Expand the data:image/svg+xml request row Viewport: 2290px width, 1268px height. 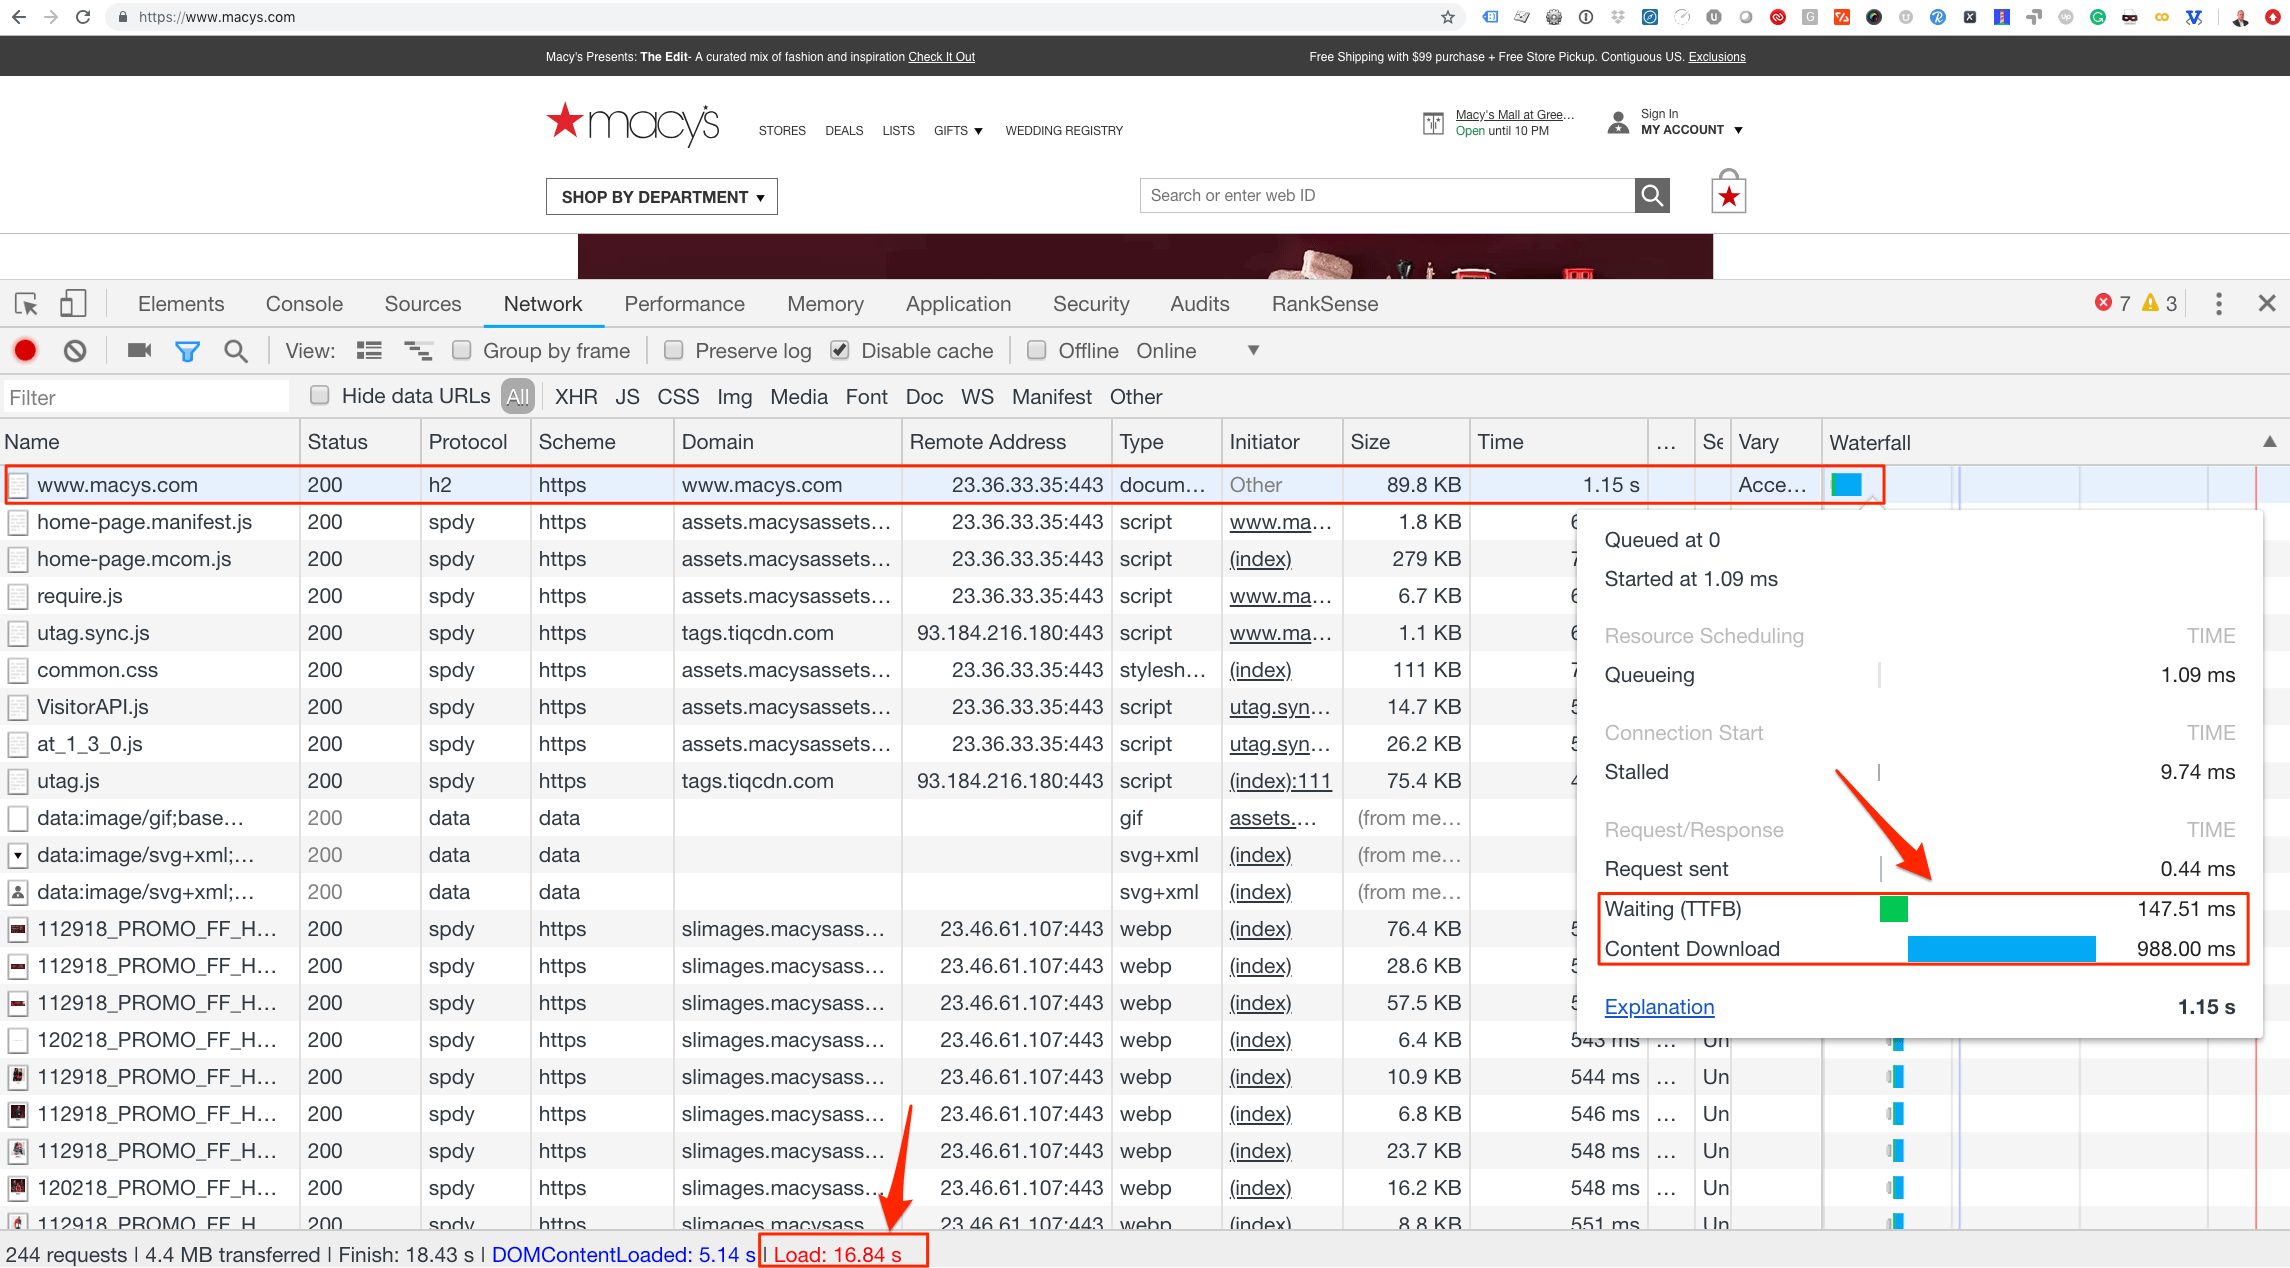pyautogui.click(x=17, y=855)
